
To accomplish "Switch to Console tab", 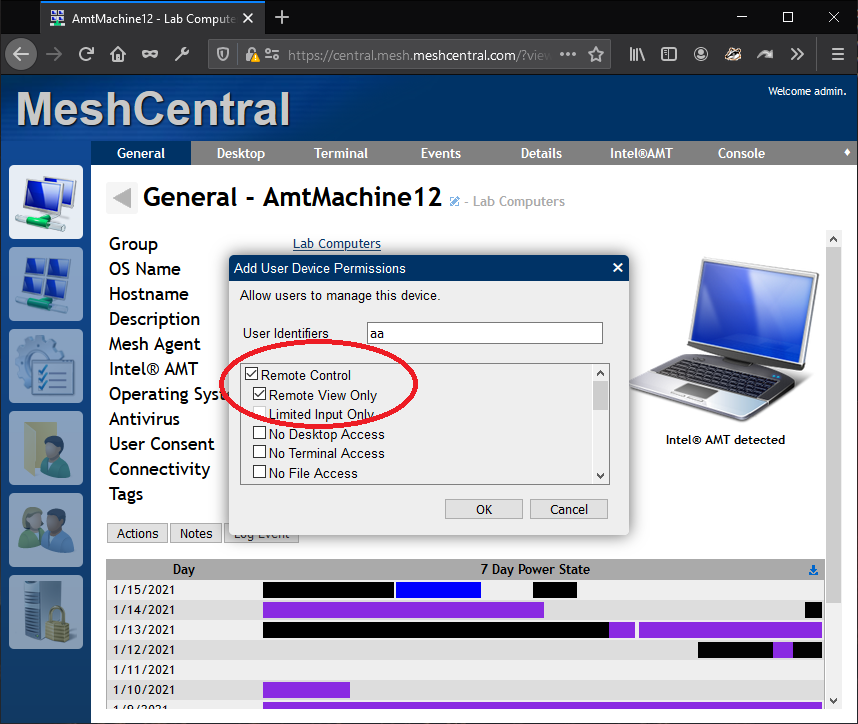I will click(x=741, y=153).
